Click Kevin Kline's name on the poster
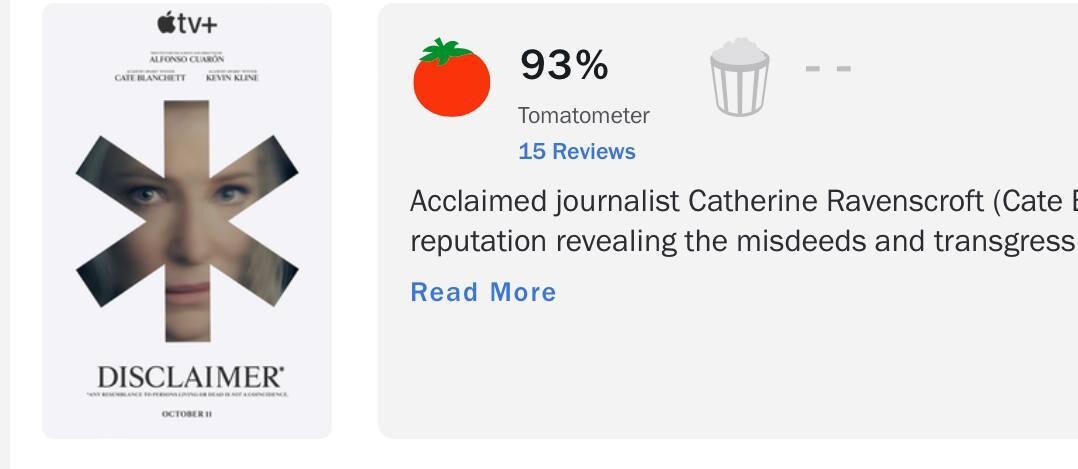 click(x=231, y=78)
